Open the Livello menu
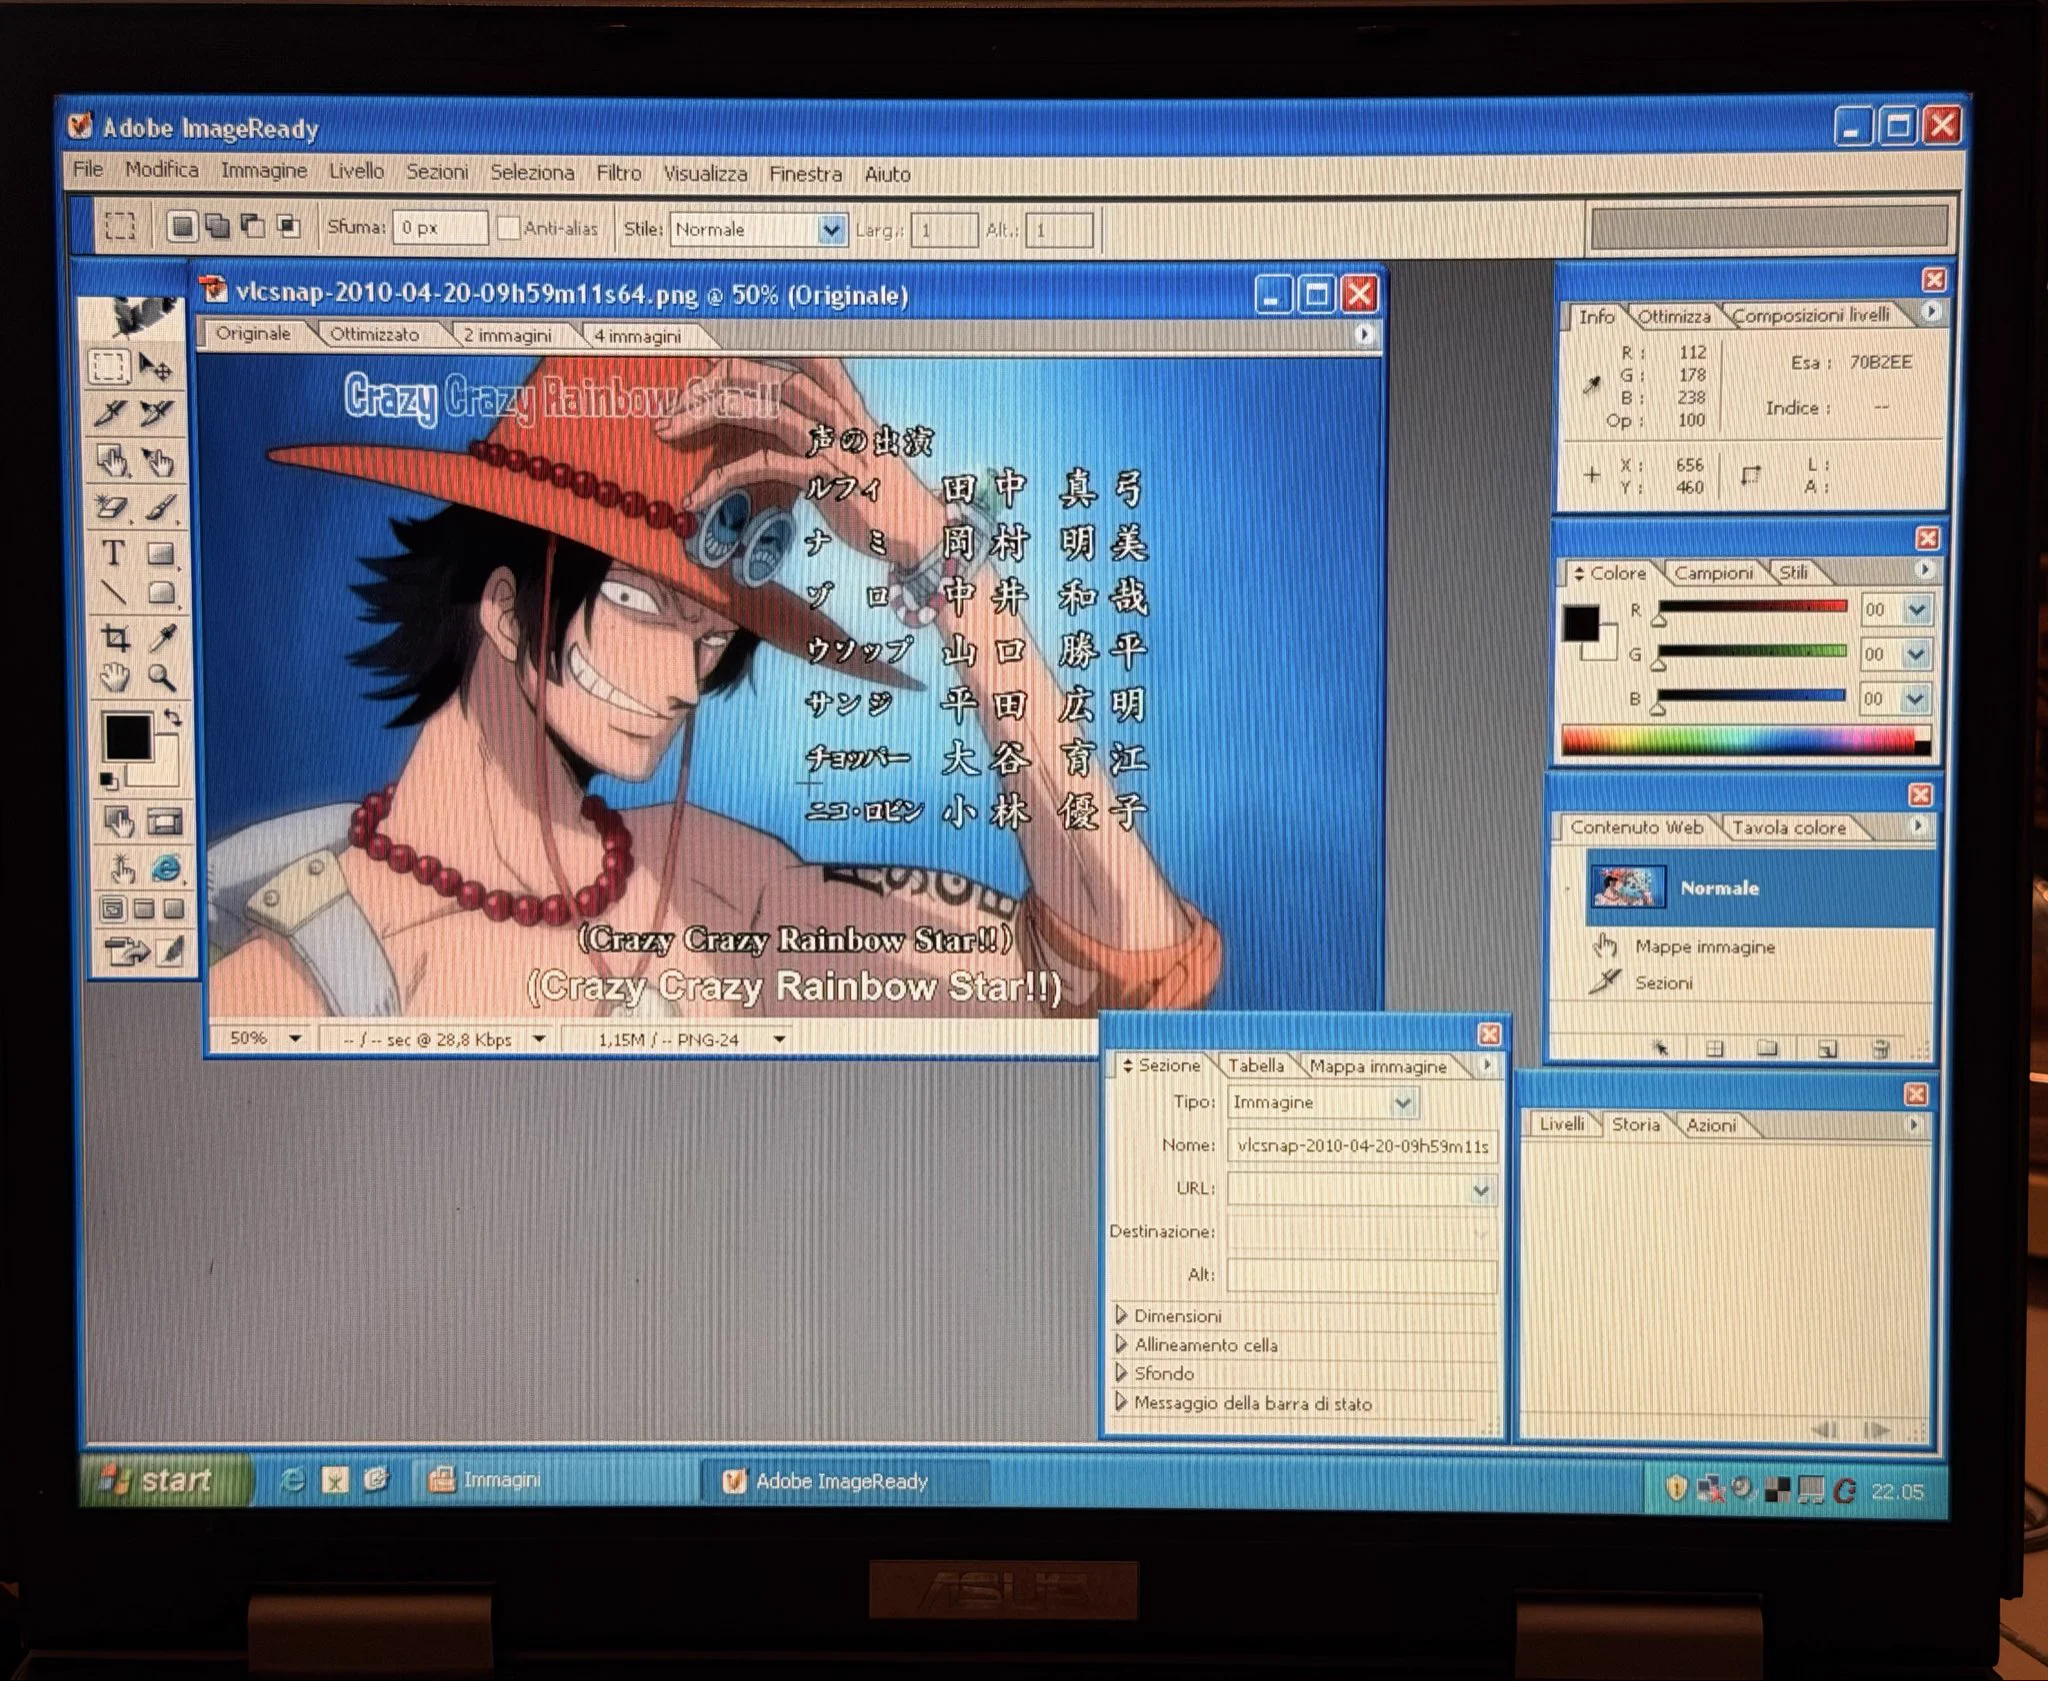This screenshot has height=1681, width=2048. pos(356,170)
